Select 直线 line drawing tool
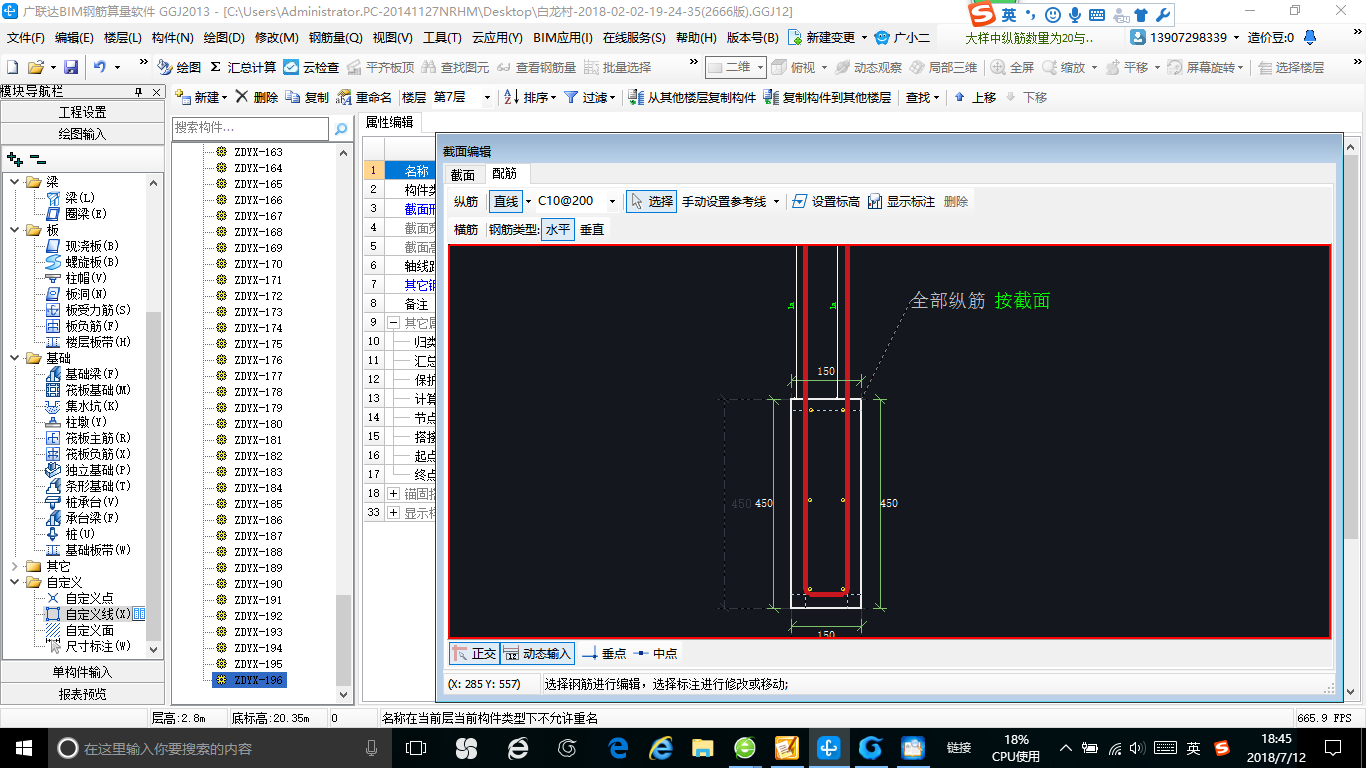This screenshot has width=1366, height=768. coord(506,201)
